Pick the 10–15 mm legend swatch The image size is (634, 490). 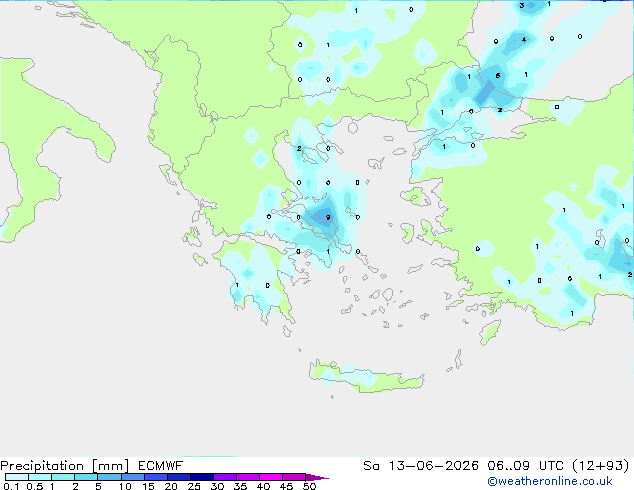[x=132, y=477]
